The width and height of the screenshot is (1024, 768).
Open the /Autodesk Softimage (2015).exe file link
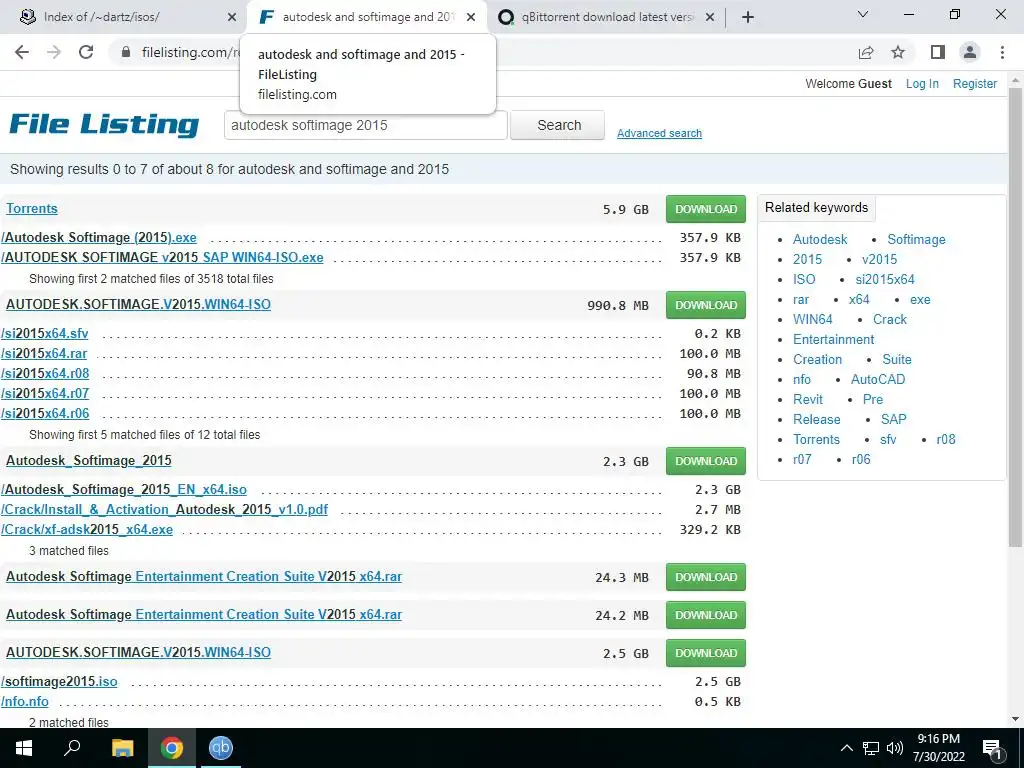99,238
